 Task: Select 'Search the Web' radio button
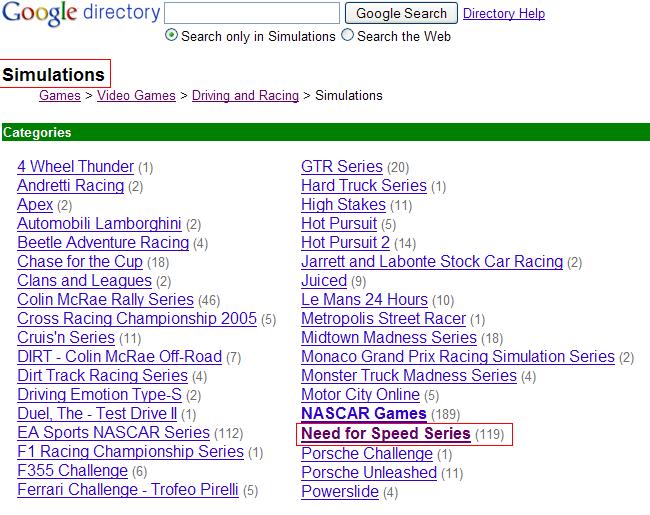click(347, 35)
